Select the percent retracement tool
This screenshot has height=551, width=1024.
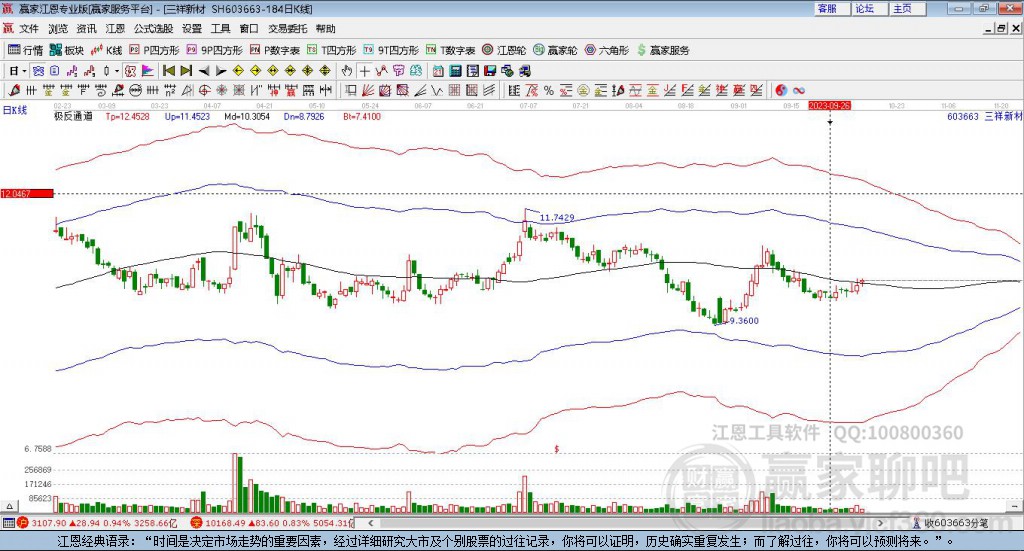(x=549, y=90)
